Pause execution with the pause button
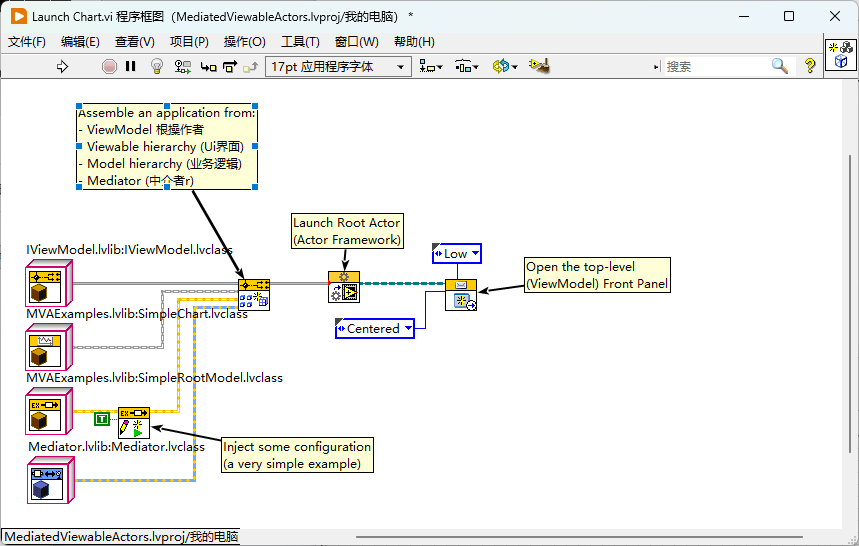Image resolution: width=859 pixels, height=546 pixels. tap(130, 67)
